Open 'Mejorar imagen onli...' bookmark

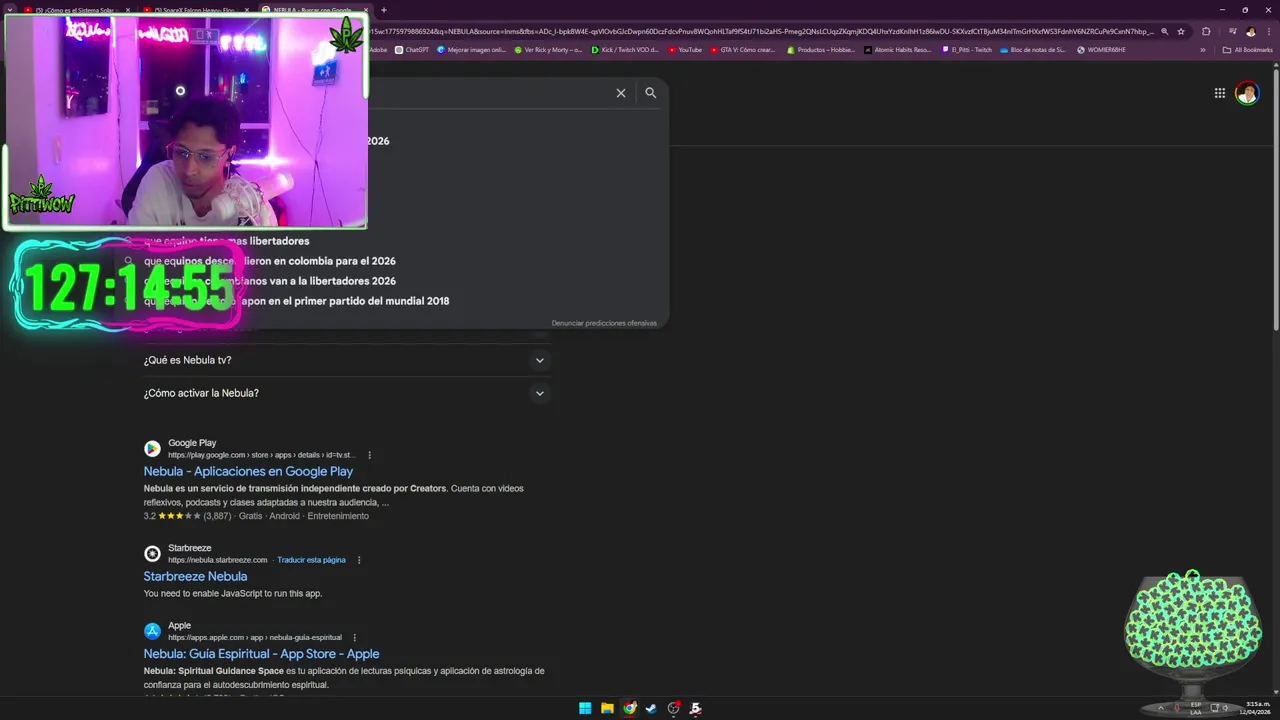(x=472, y=50)
